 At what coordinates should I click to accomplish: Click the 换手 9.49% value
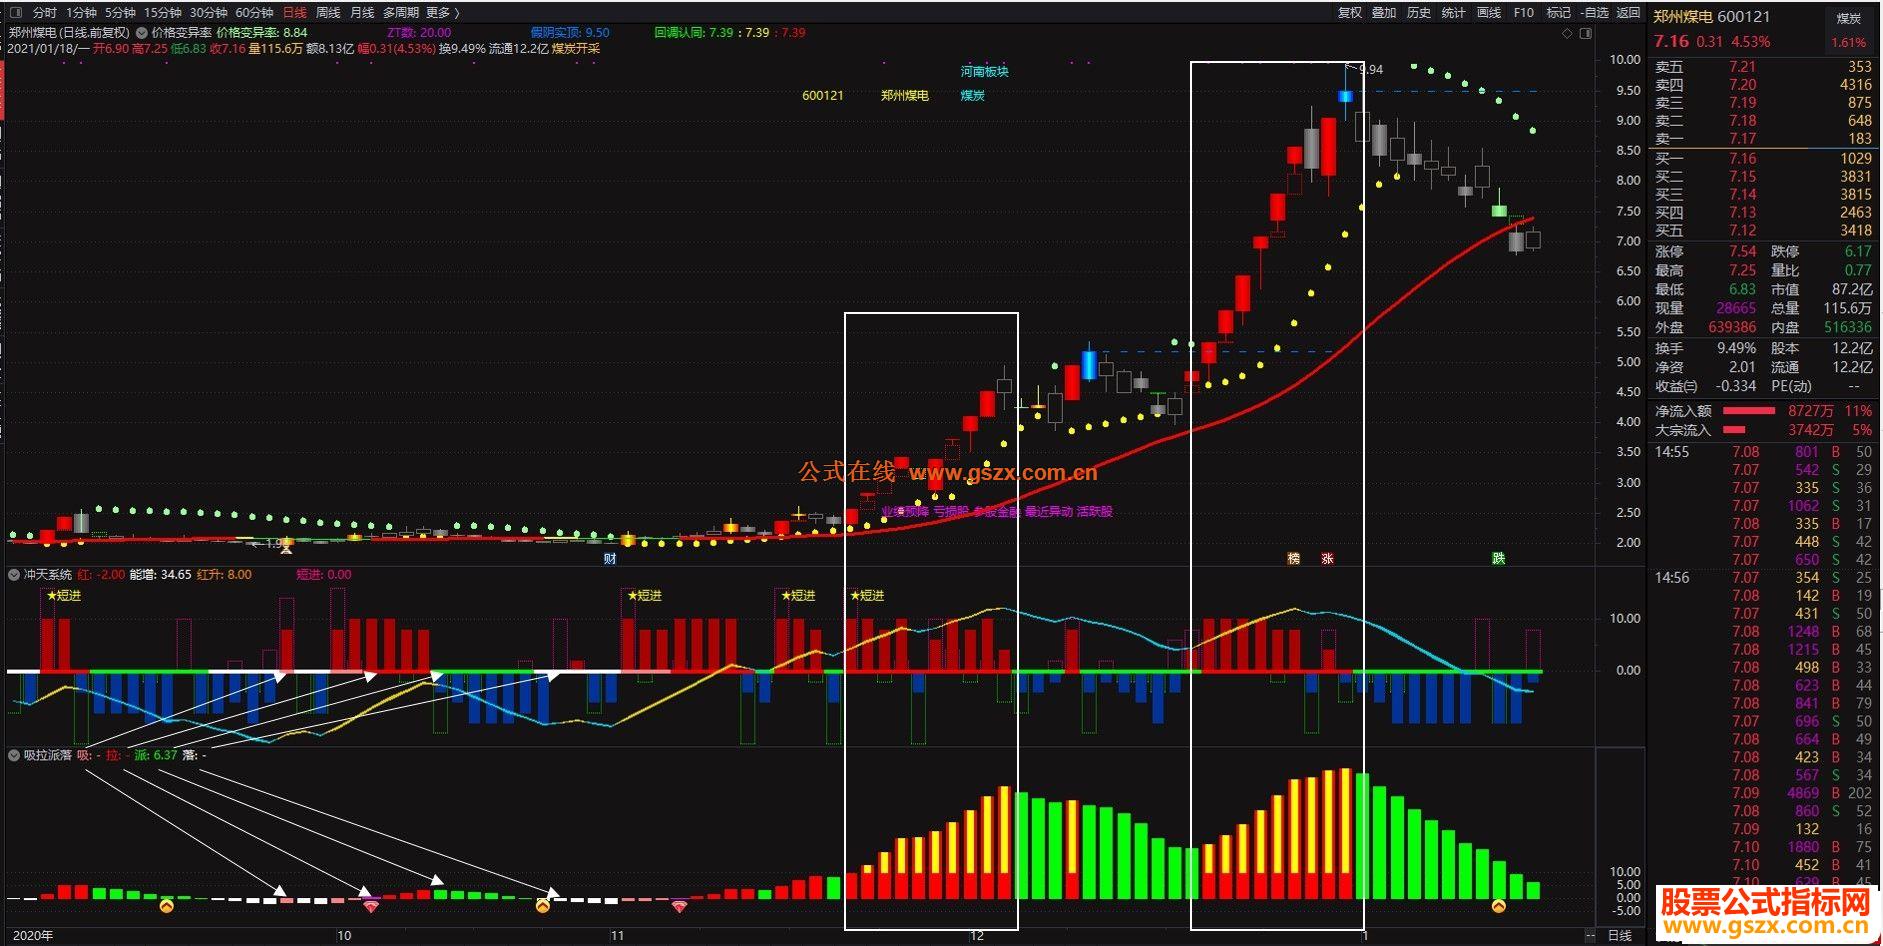click(1736, 349)
